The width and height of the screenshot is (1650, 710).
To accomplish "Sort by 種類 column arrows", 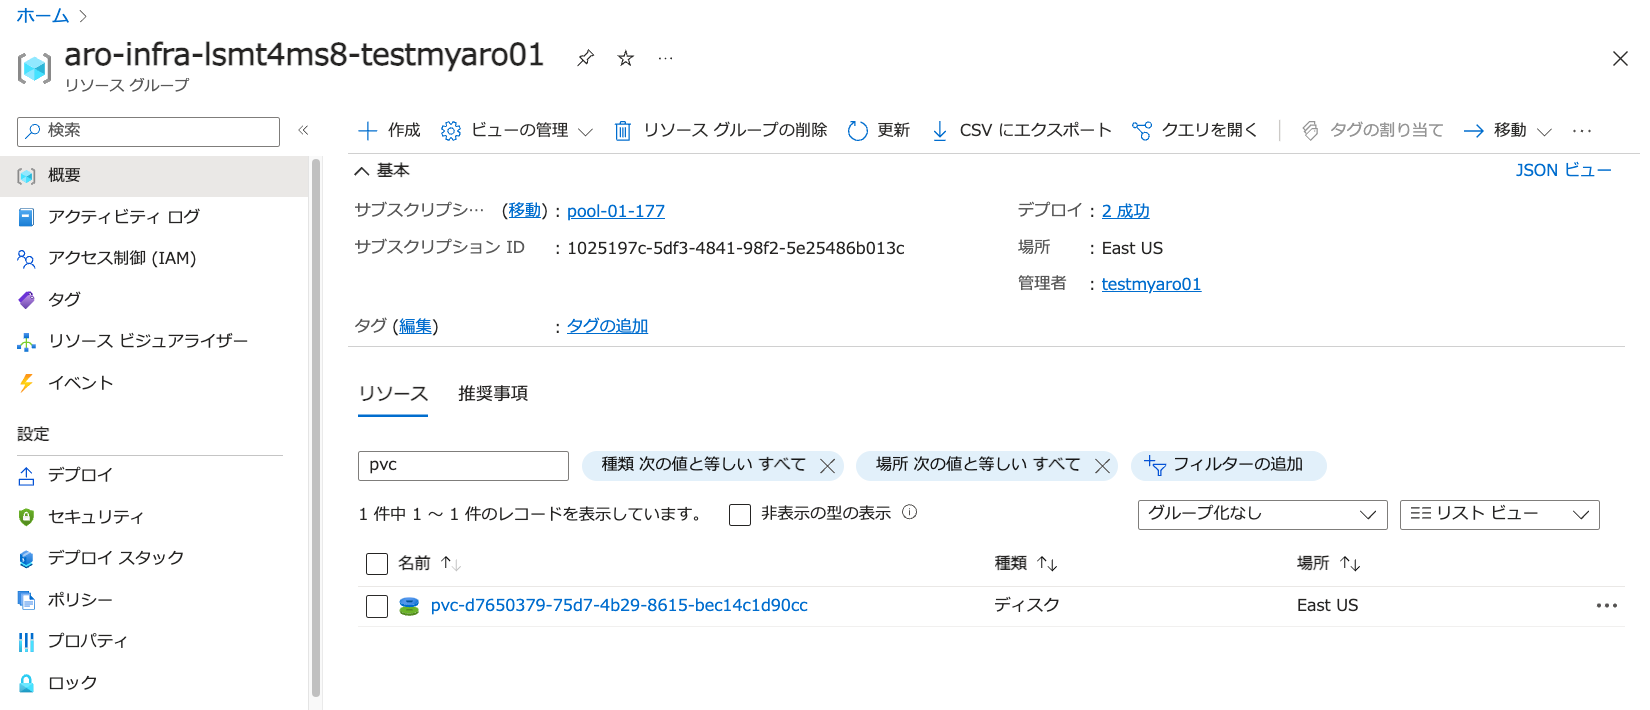I will [1047, 564].
